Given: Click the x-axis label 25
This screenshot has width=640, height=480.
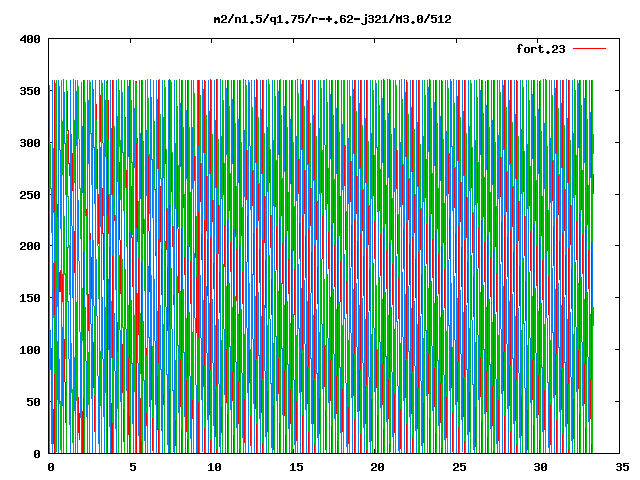Looking at the screenshot, I should pyautogui.click(x=459, y=467).
